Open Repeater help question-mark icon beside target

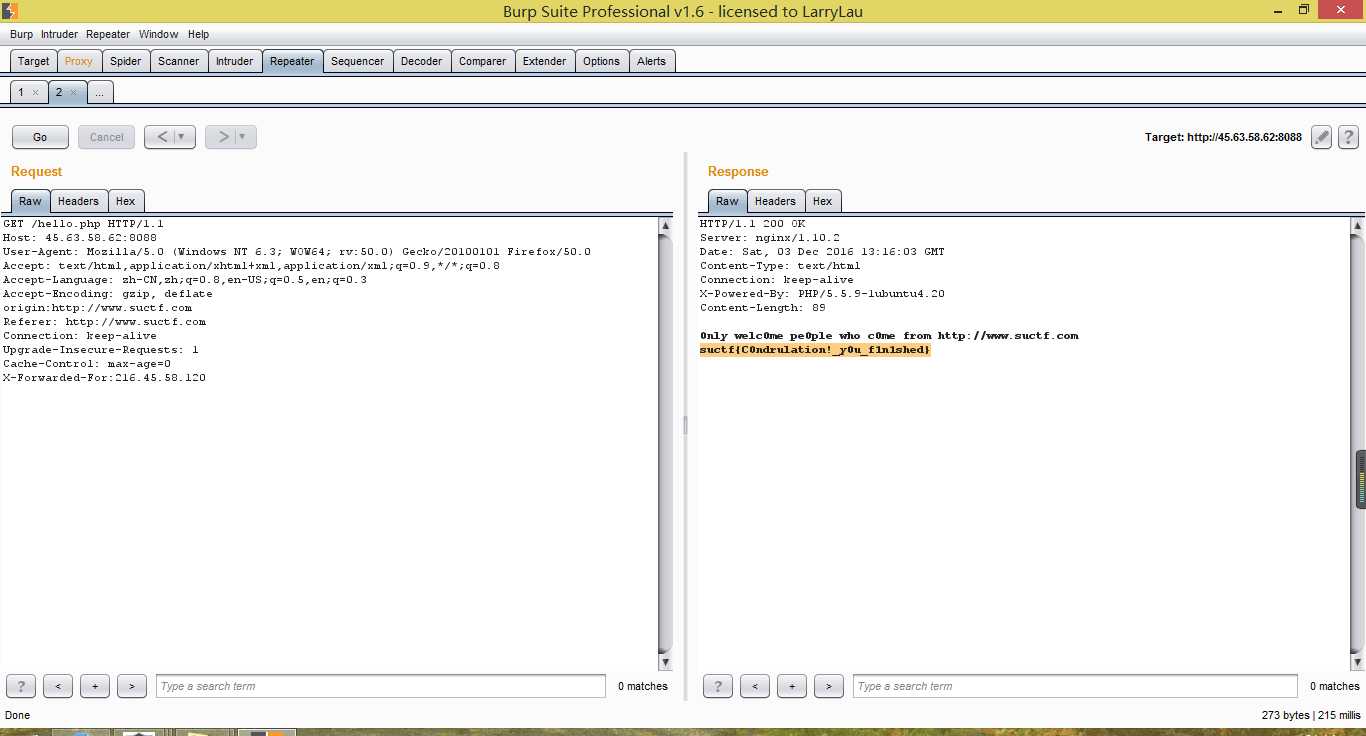pos(1348,137)
